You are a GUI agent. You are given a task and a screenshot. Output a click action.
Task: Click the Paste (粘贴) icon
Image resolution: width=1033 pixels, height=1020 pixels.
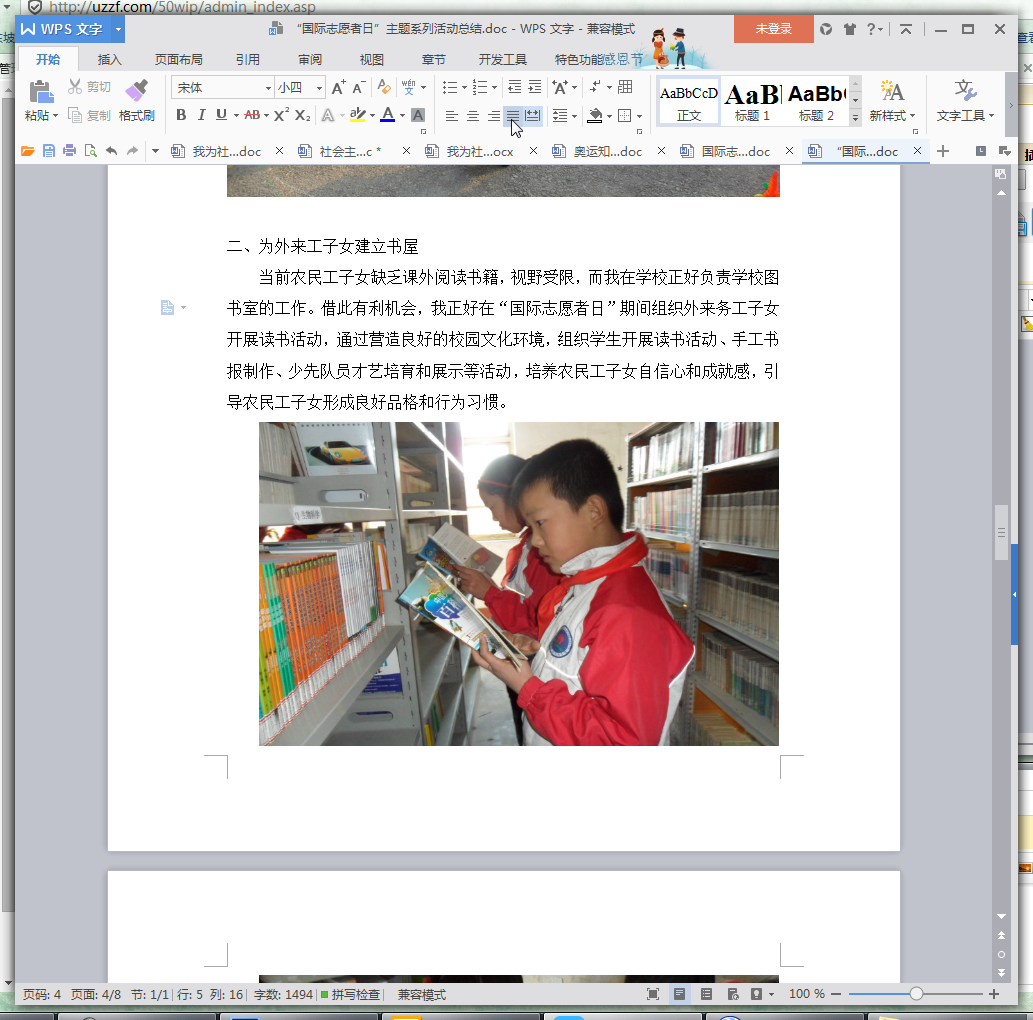(41, 91)
